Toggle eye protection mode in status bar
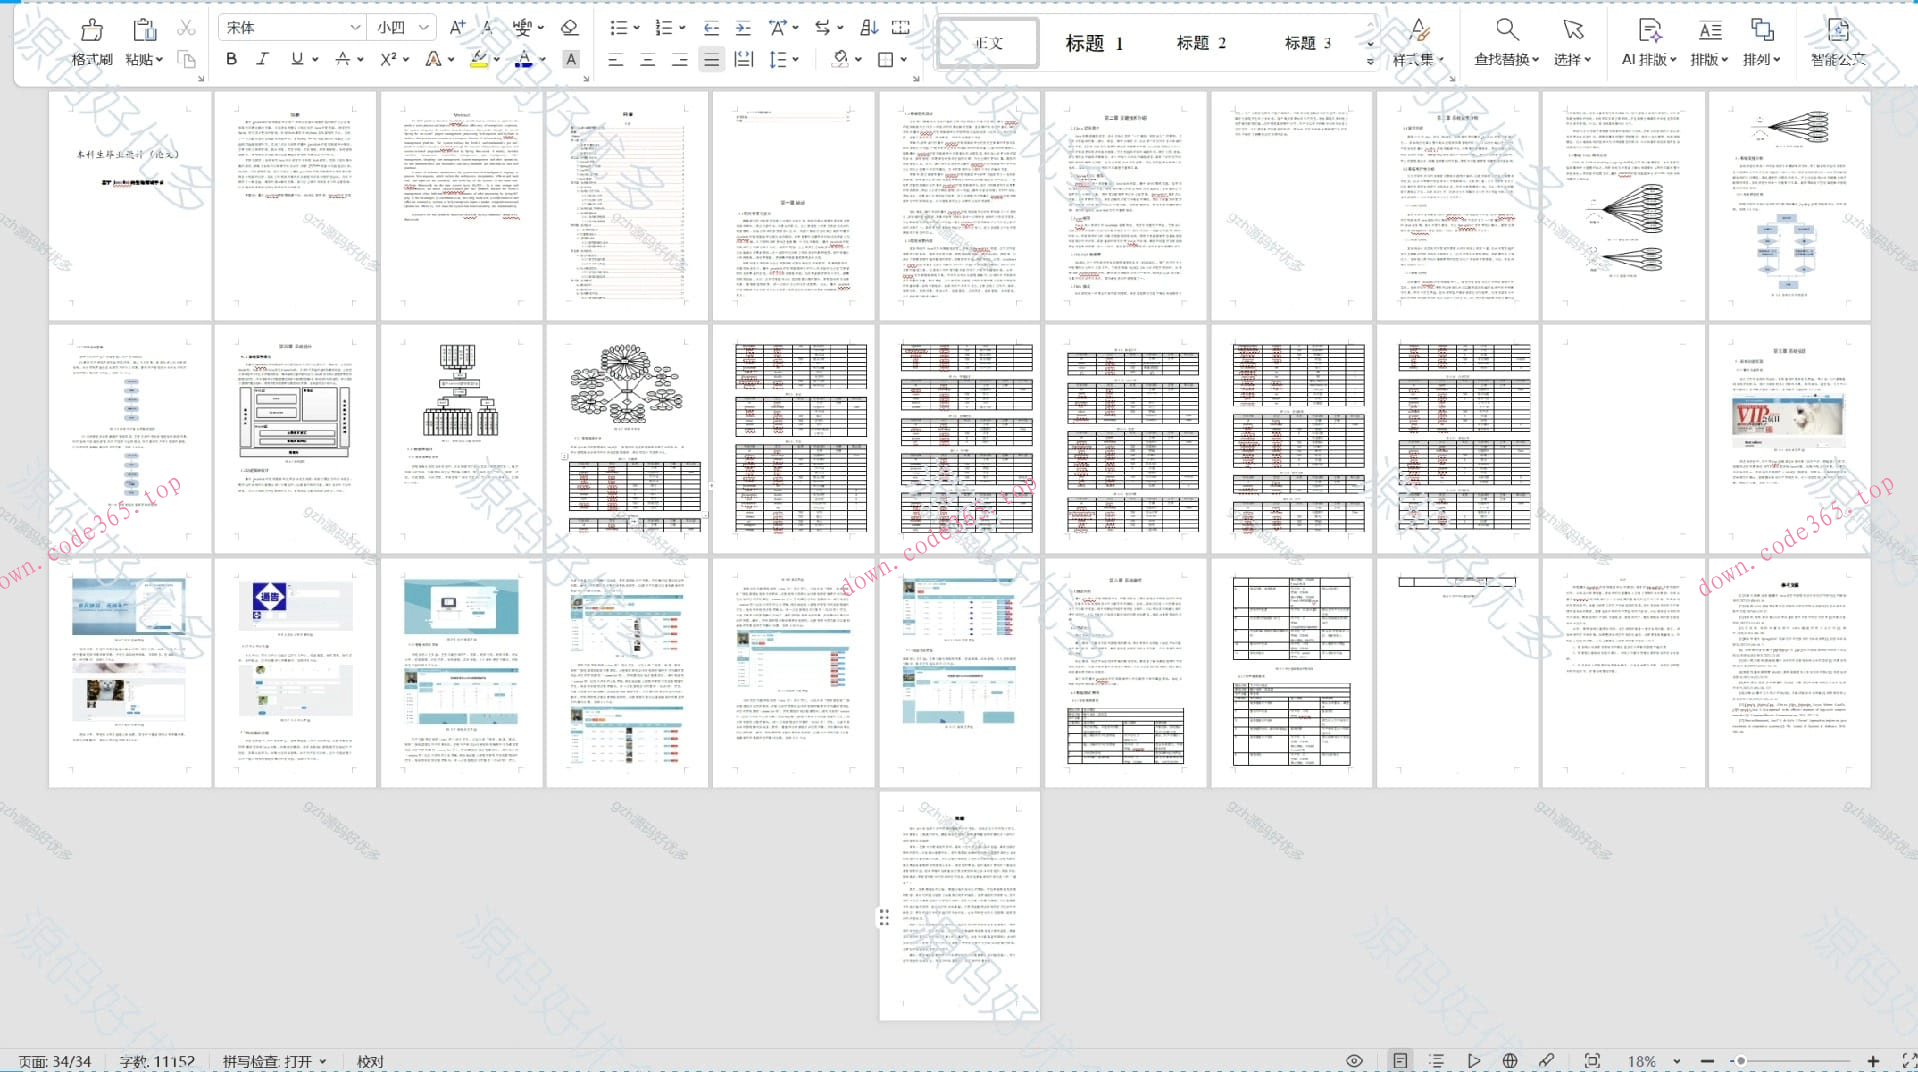The image size is (1918, 1072). [1354, 1061]
